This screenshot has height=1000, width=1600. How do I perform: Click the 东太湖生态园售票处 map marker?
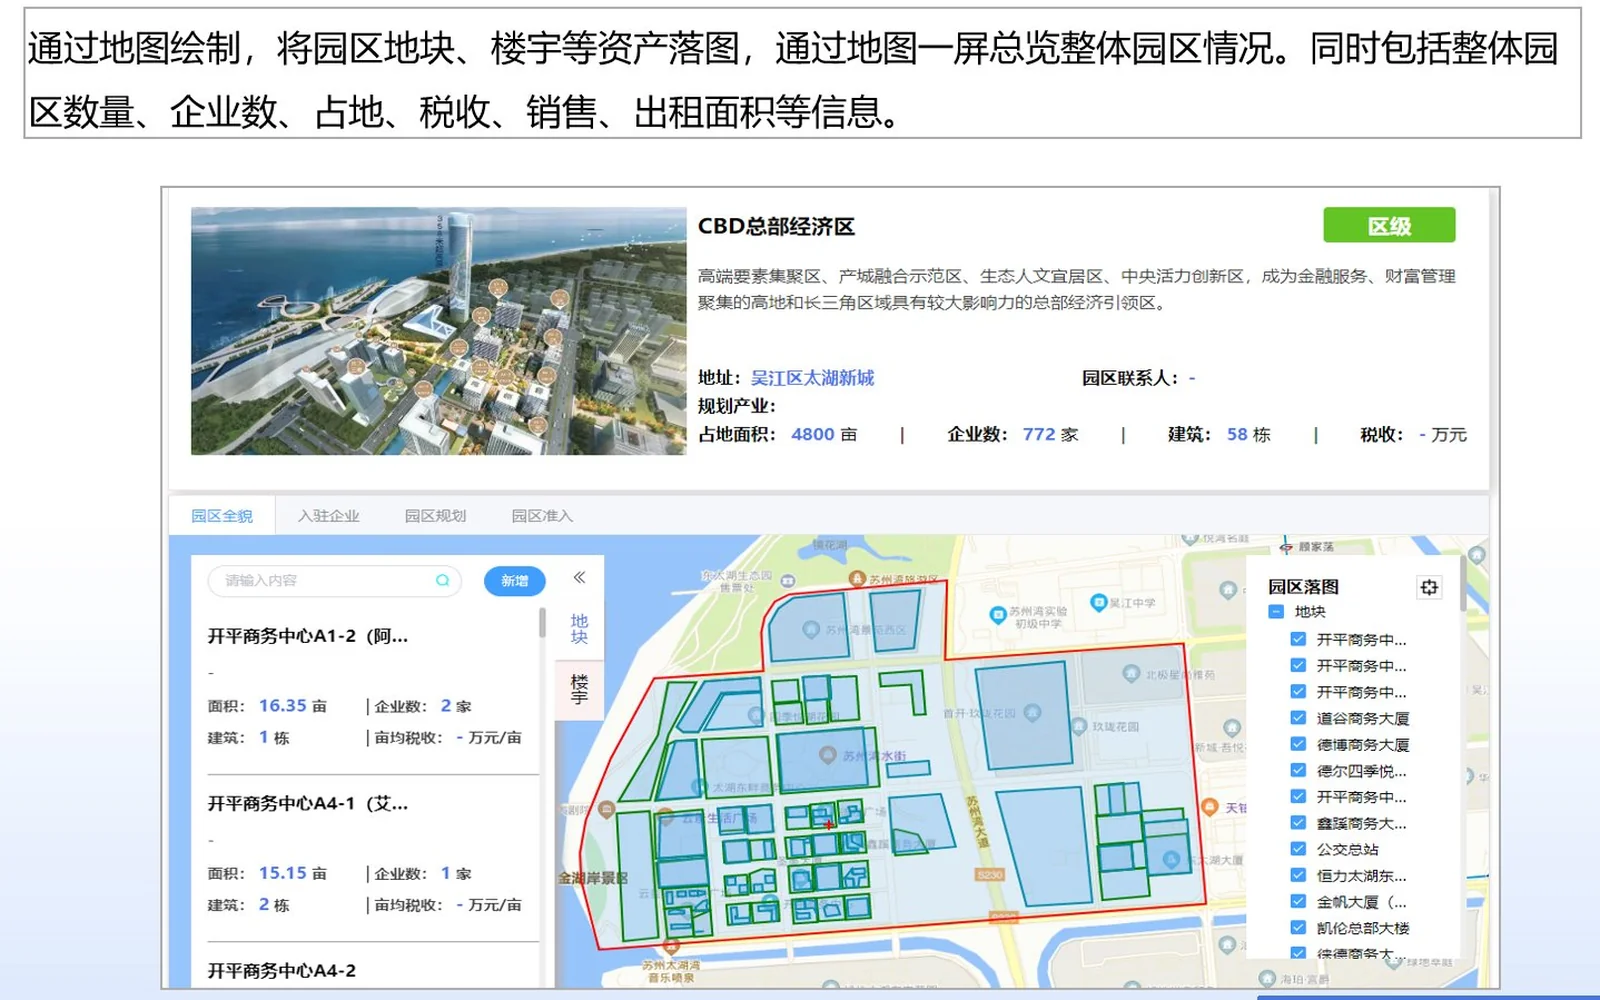click(788, 580)
